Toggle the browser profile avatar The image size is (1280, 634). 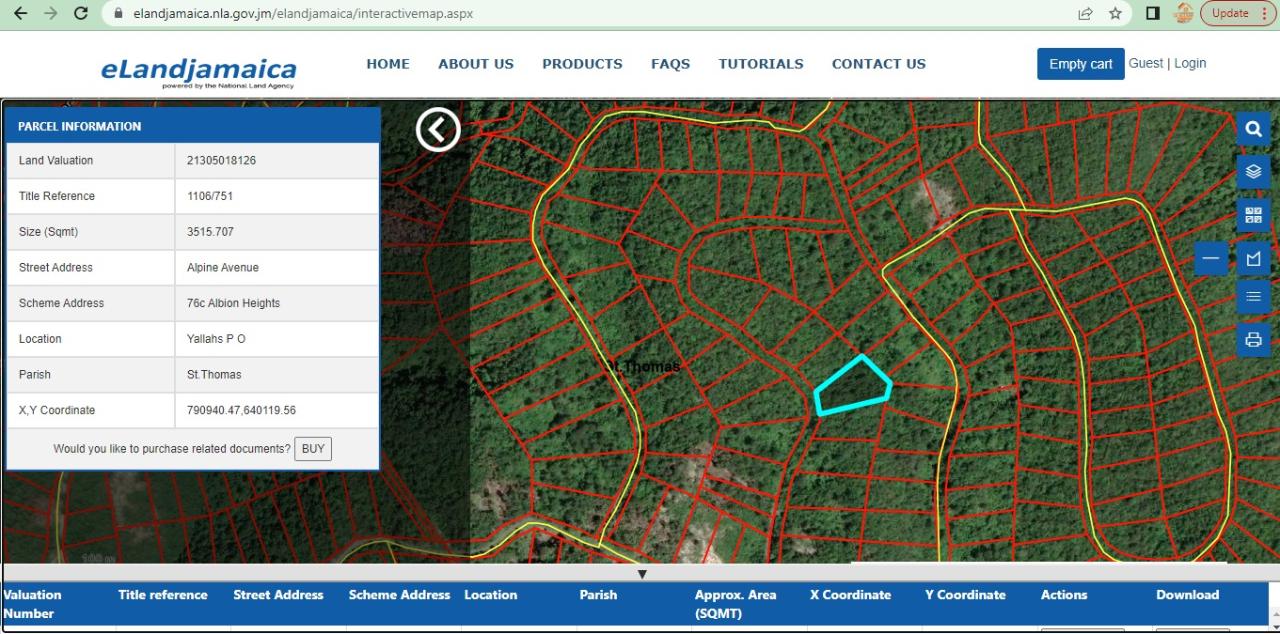click(1182, 13)
